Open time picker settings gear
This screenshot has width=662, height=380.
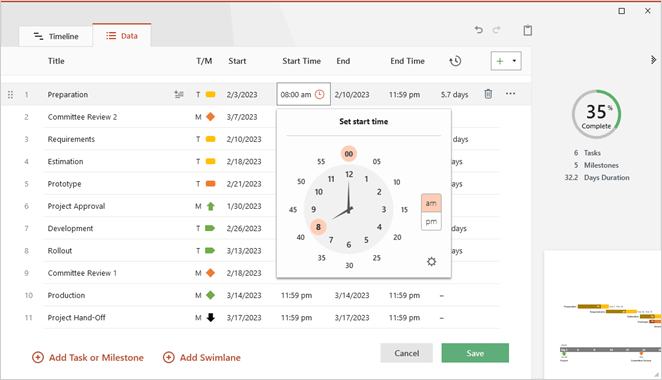click(431, 262)
